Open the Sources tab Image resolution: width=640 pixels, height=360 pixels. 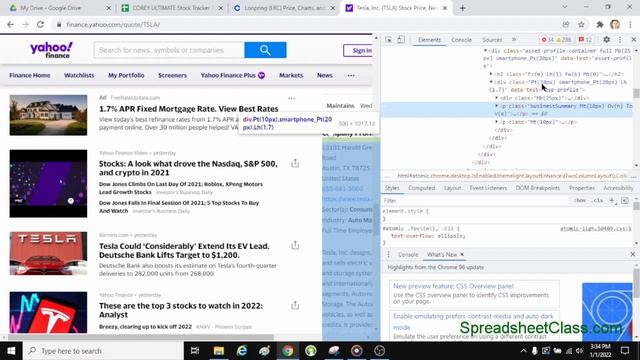coord(492,40)
